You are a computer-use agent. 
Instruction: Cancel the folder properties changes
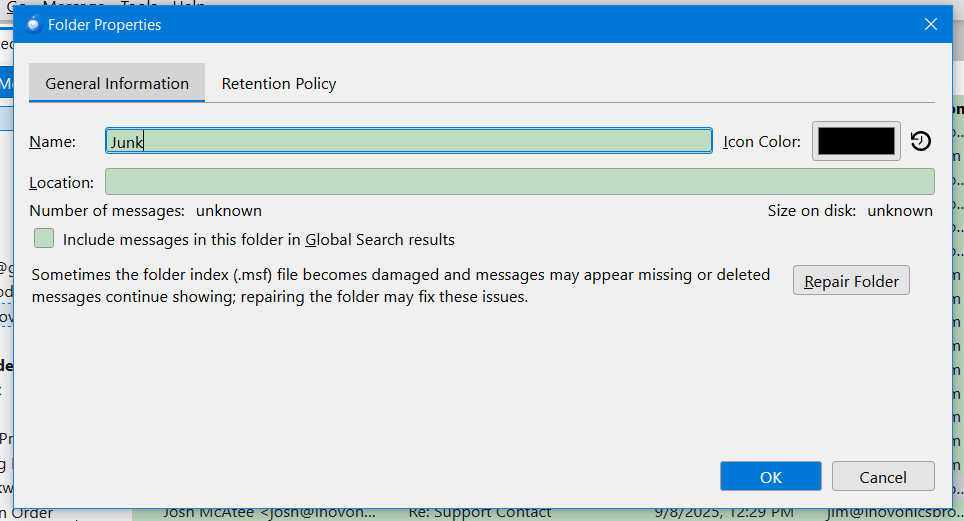click(883, 477)
